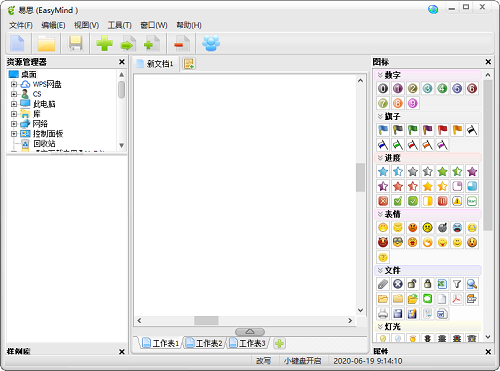Expand the 网络 tree node
Viewport: 500px width, 371px height.
point(14,124)
